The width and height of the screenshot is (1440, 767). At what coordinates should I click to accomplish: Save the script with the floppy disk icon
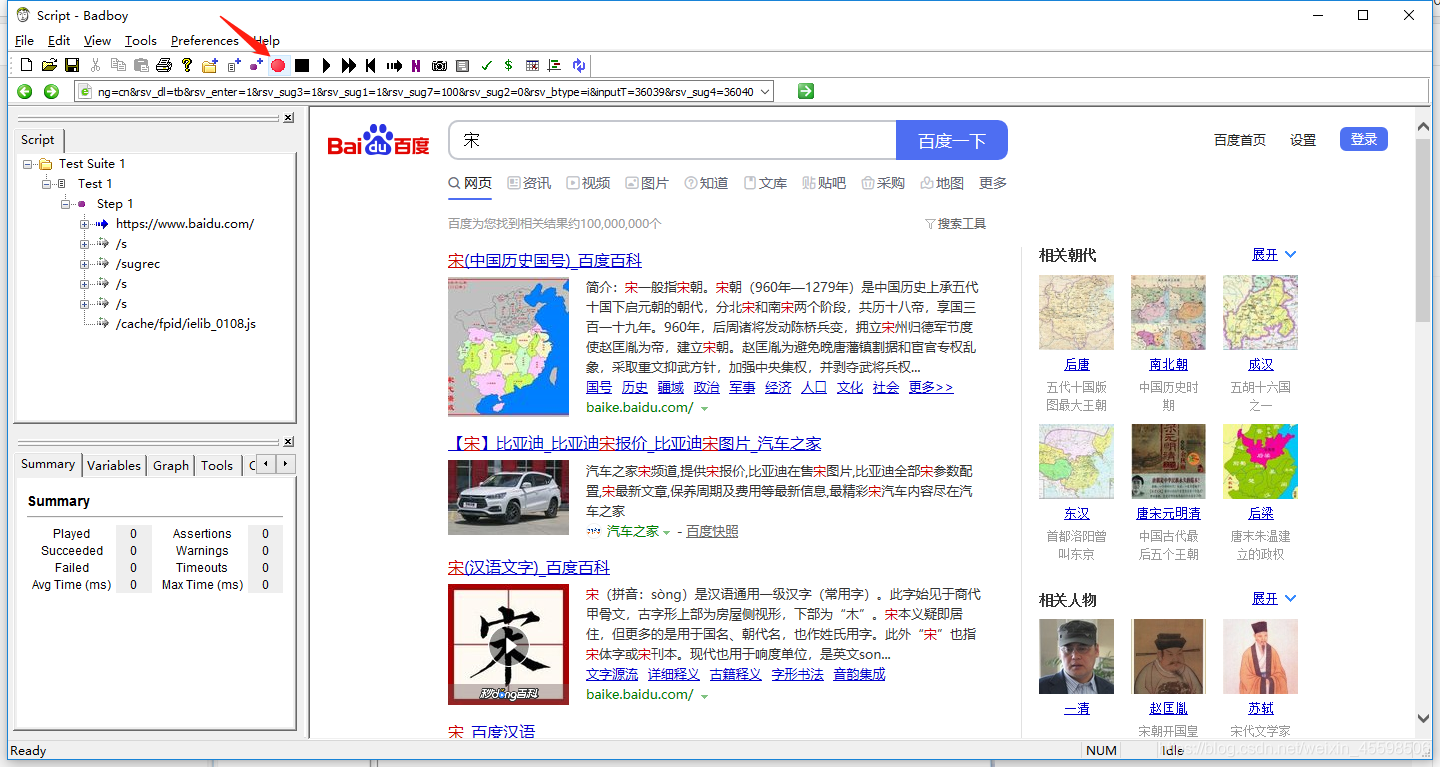coord(72,65)
